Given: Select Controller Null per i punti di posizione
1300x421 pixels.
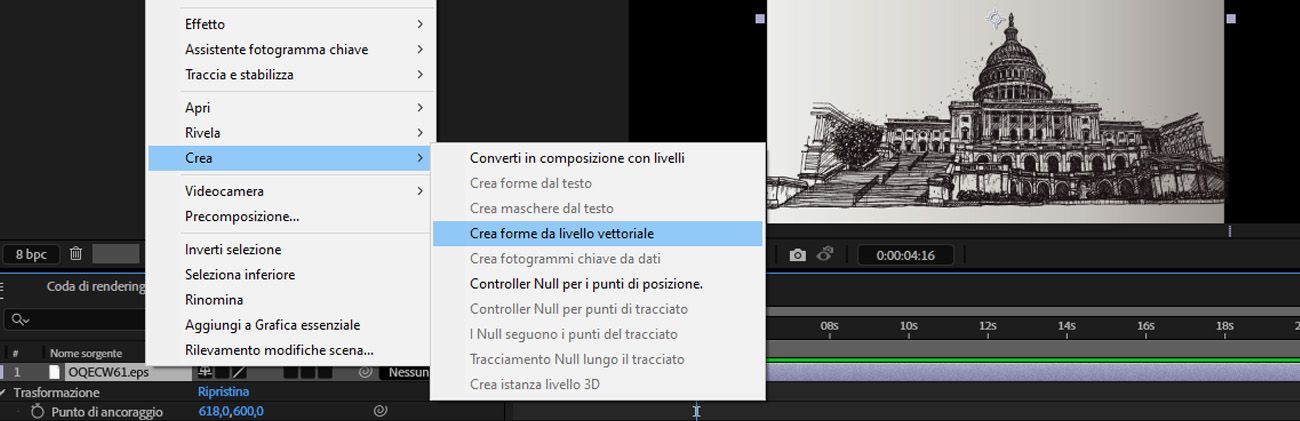Looking at the screenshot, I should click(x=598, y=284).
